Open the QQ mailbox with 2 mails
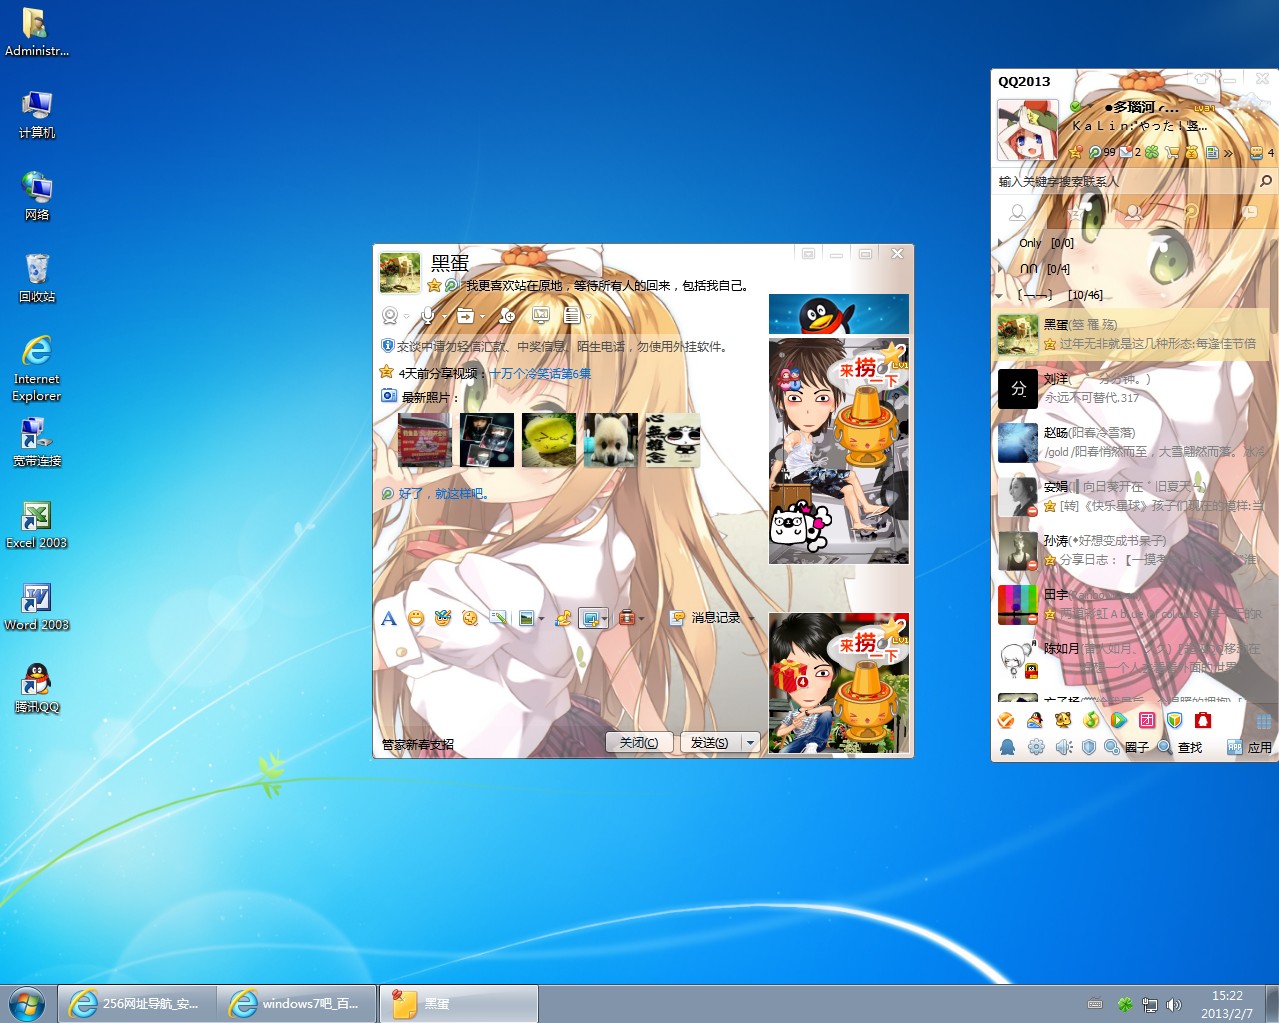The image size is (1279, 1023). pos(1126,152)
